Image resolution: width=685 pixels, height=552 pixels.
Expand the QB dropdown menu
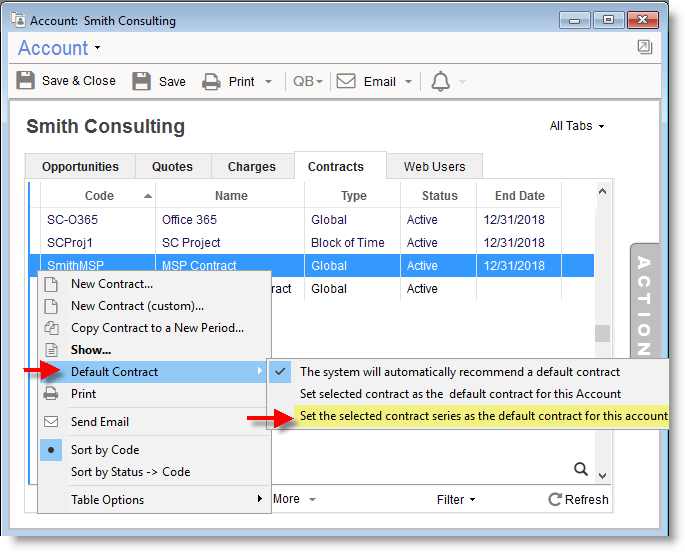click(x=307, y=82)
